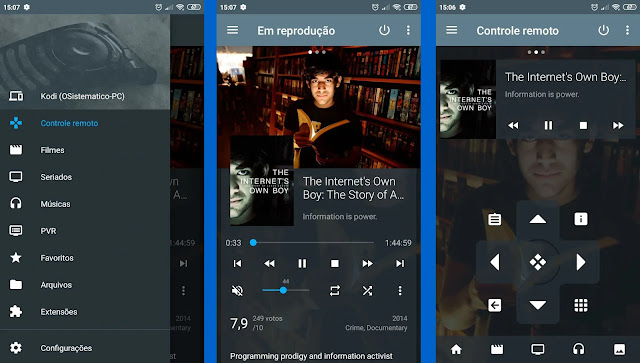Stop playback in Em reprodução

point(335,264)
